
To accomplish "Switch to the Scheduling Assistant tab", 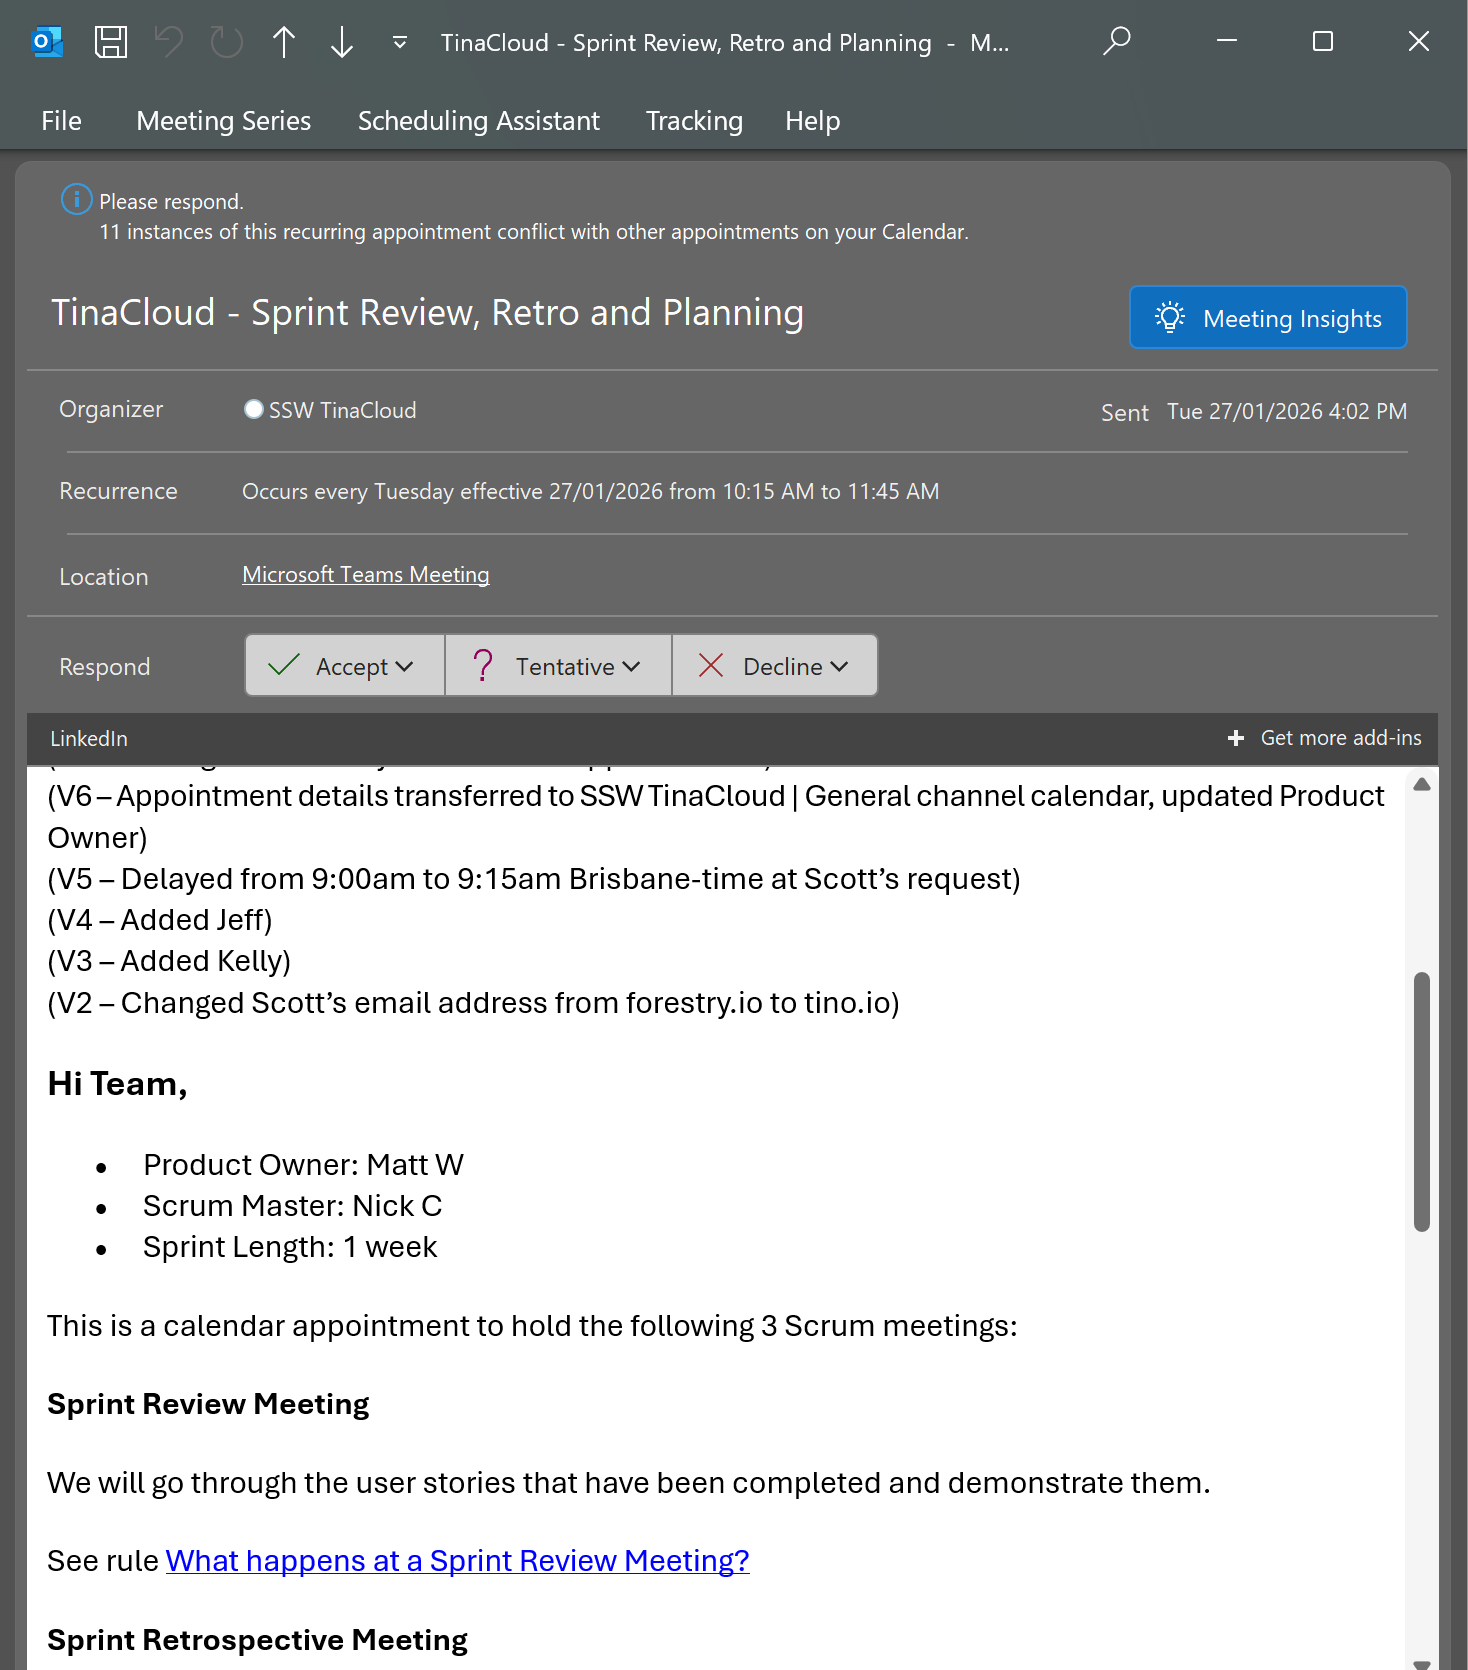I will (478, 121).
